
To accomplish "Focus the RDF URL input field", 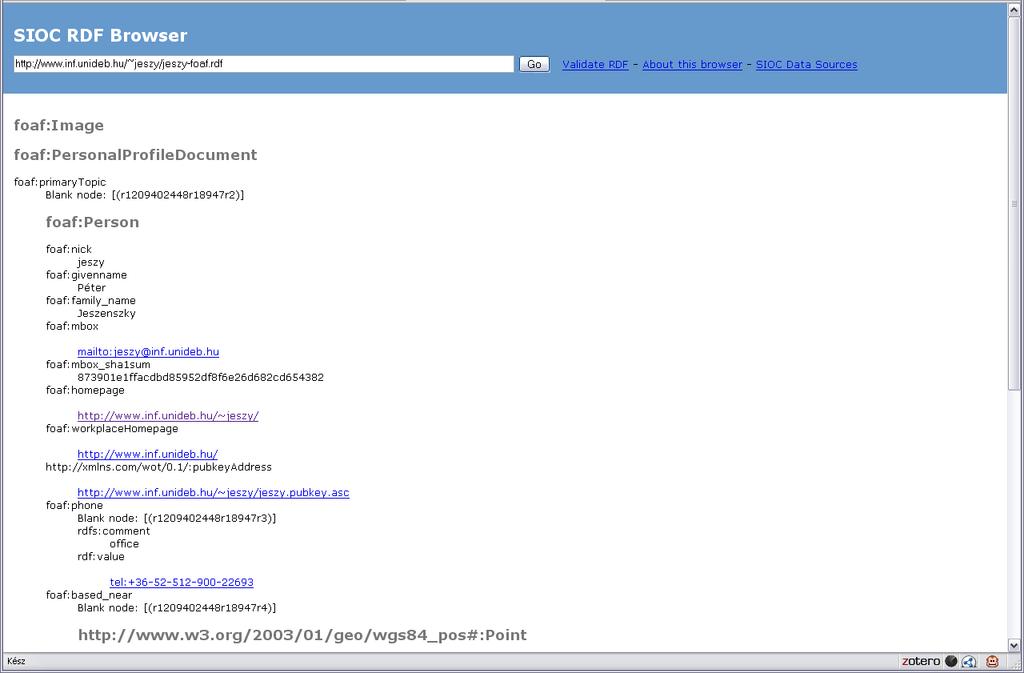I will click(264, 64).
